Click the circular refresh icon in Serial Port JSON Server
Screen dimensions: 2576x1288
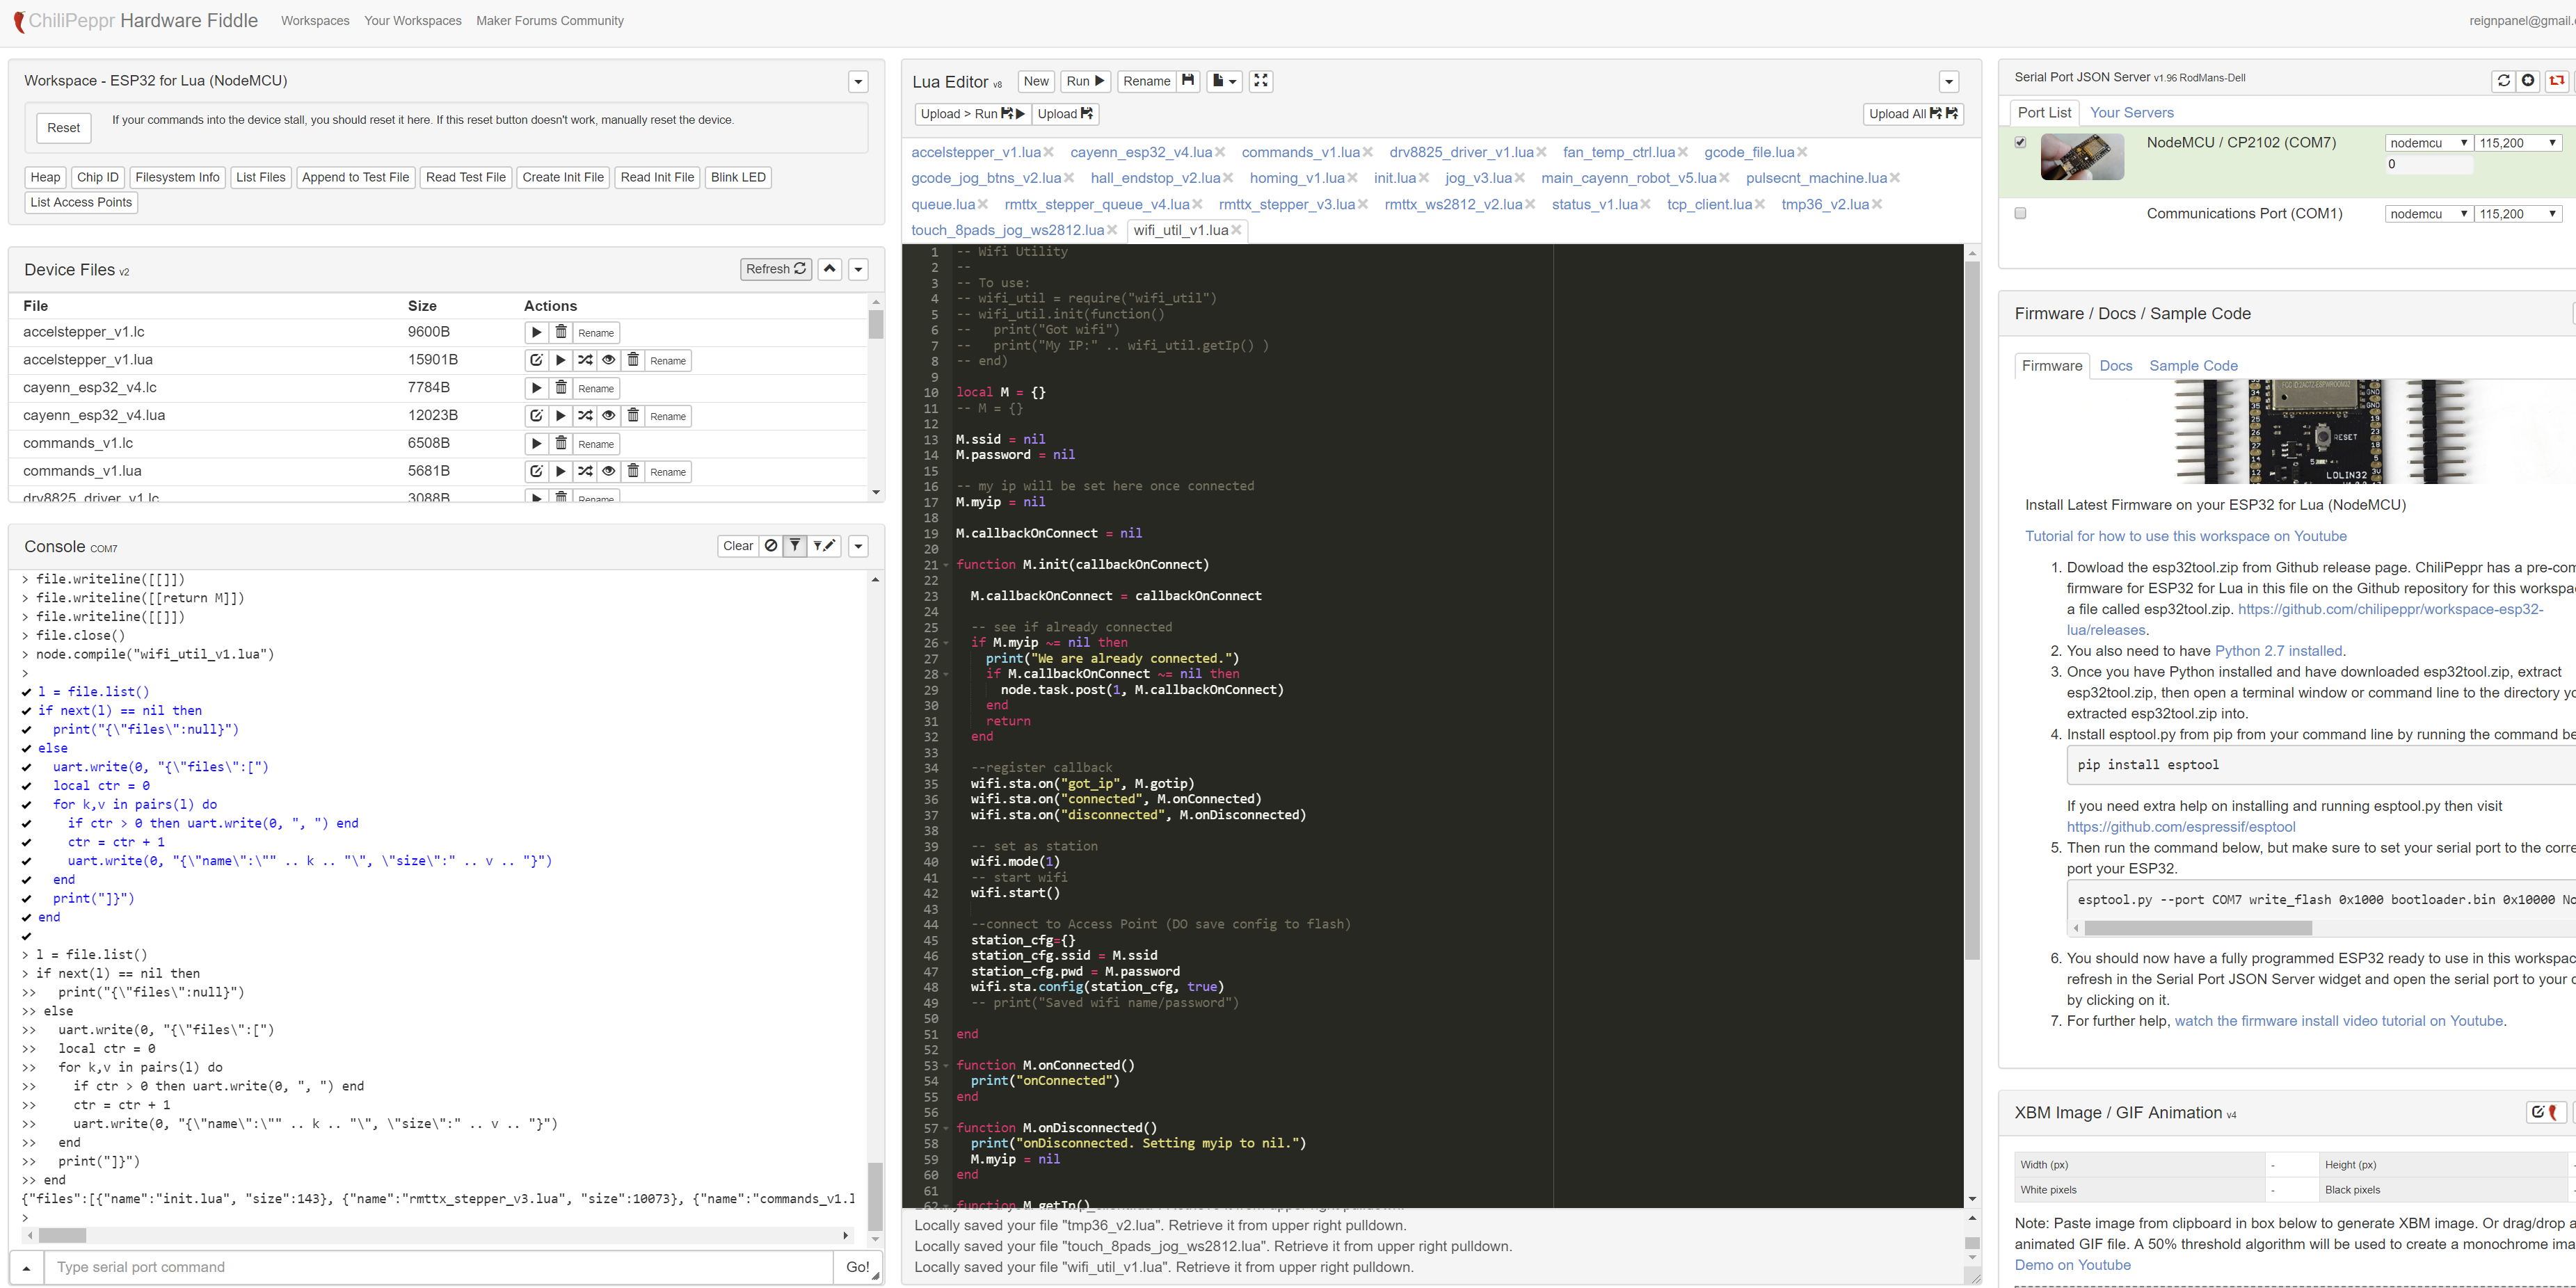click(2504, 81)
